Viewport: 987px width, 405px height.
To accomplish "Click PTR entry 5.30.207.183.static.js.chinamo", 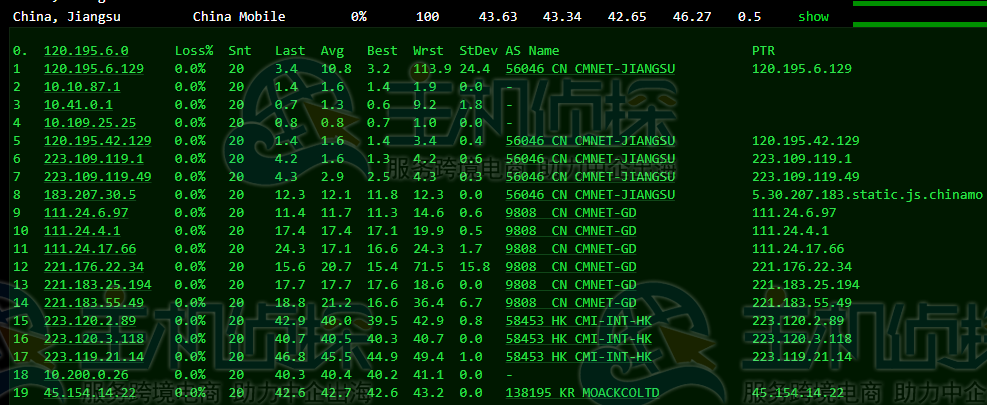I will 867,195.
